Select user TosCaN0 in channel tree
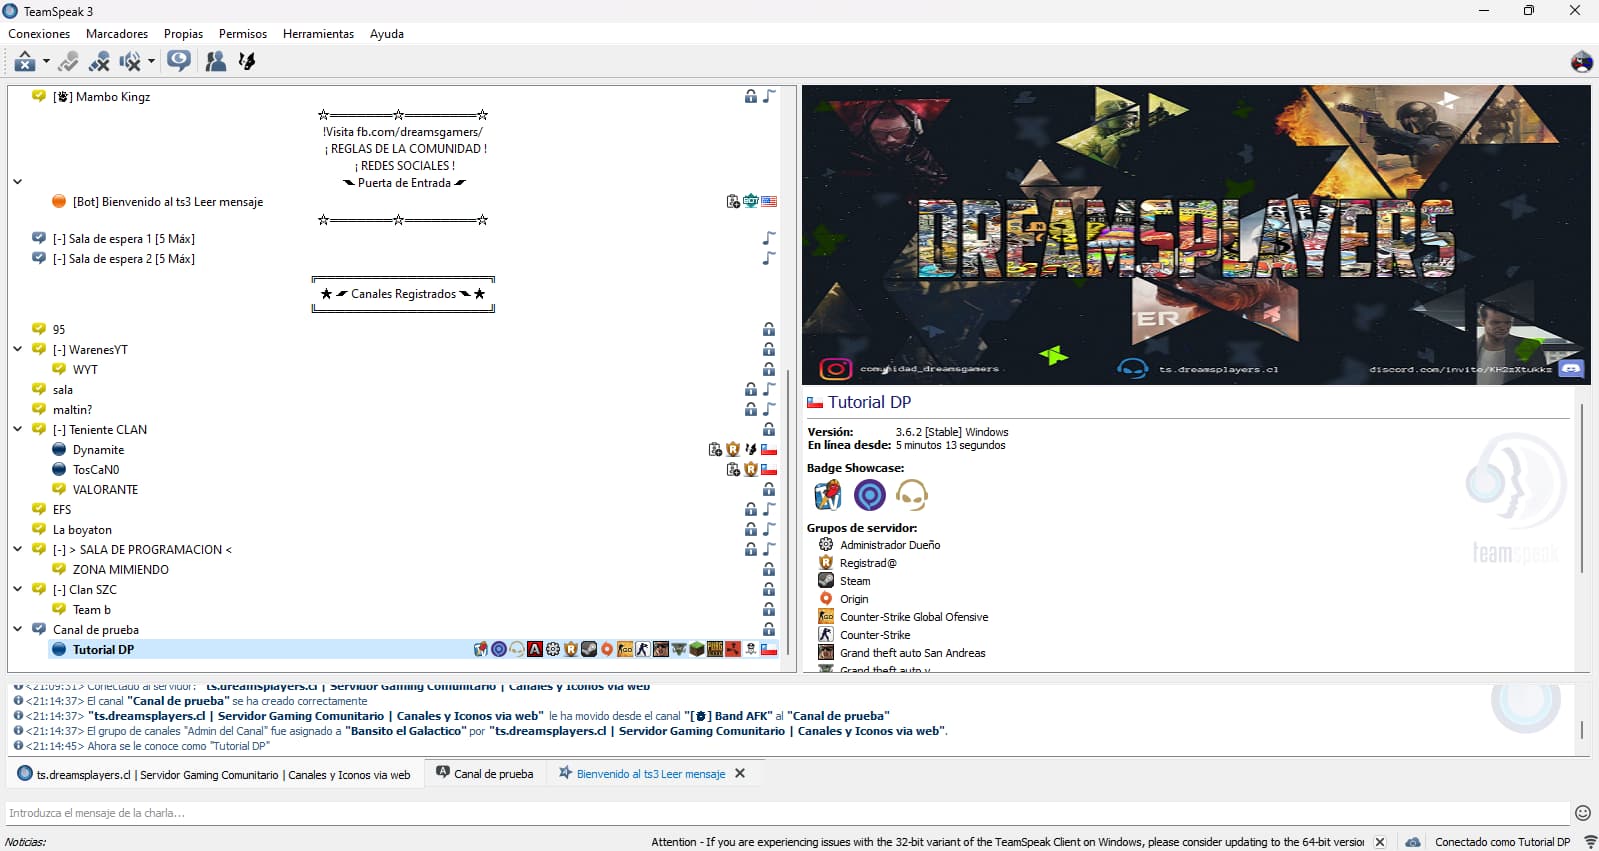Screen dimensions: 1599x851 coord(95,470)
